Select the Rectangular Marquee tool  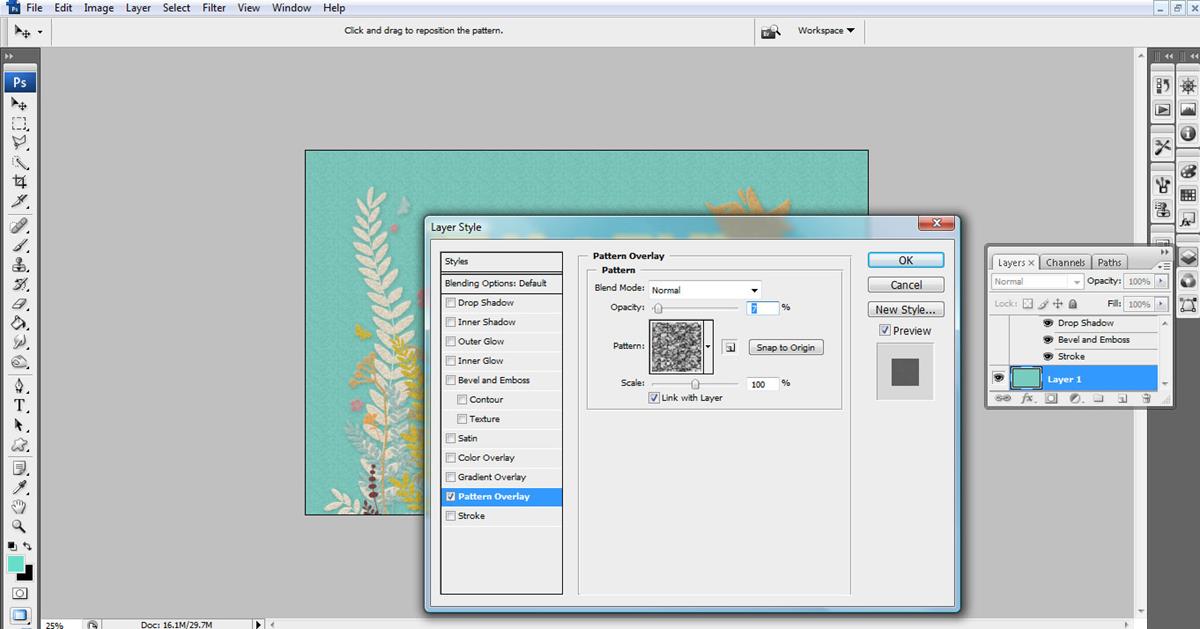coord(19,124)
